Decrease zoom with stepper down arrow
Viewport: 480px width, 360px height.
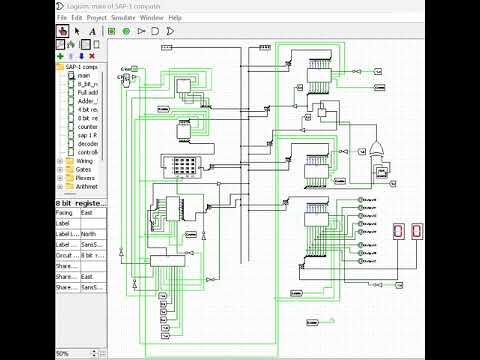94,356
